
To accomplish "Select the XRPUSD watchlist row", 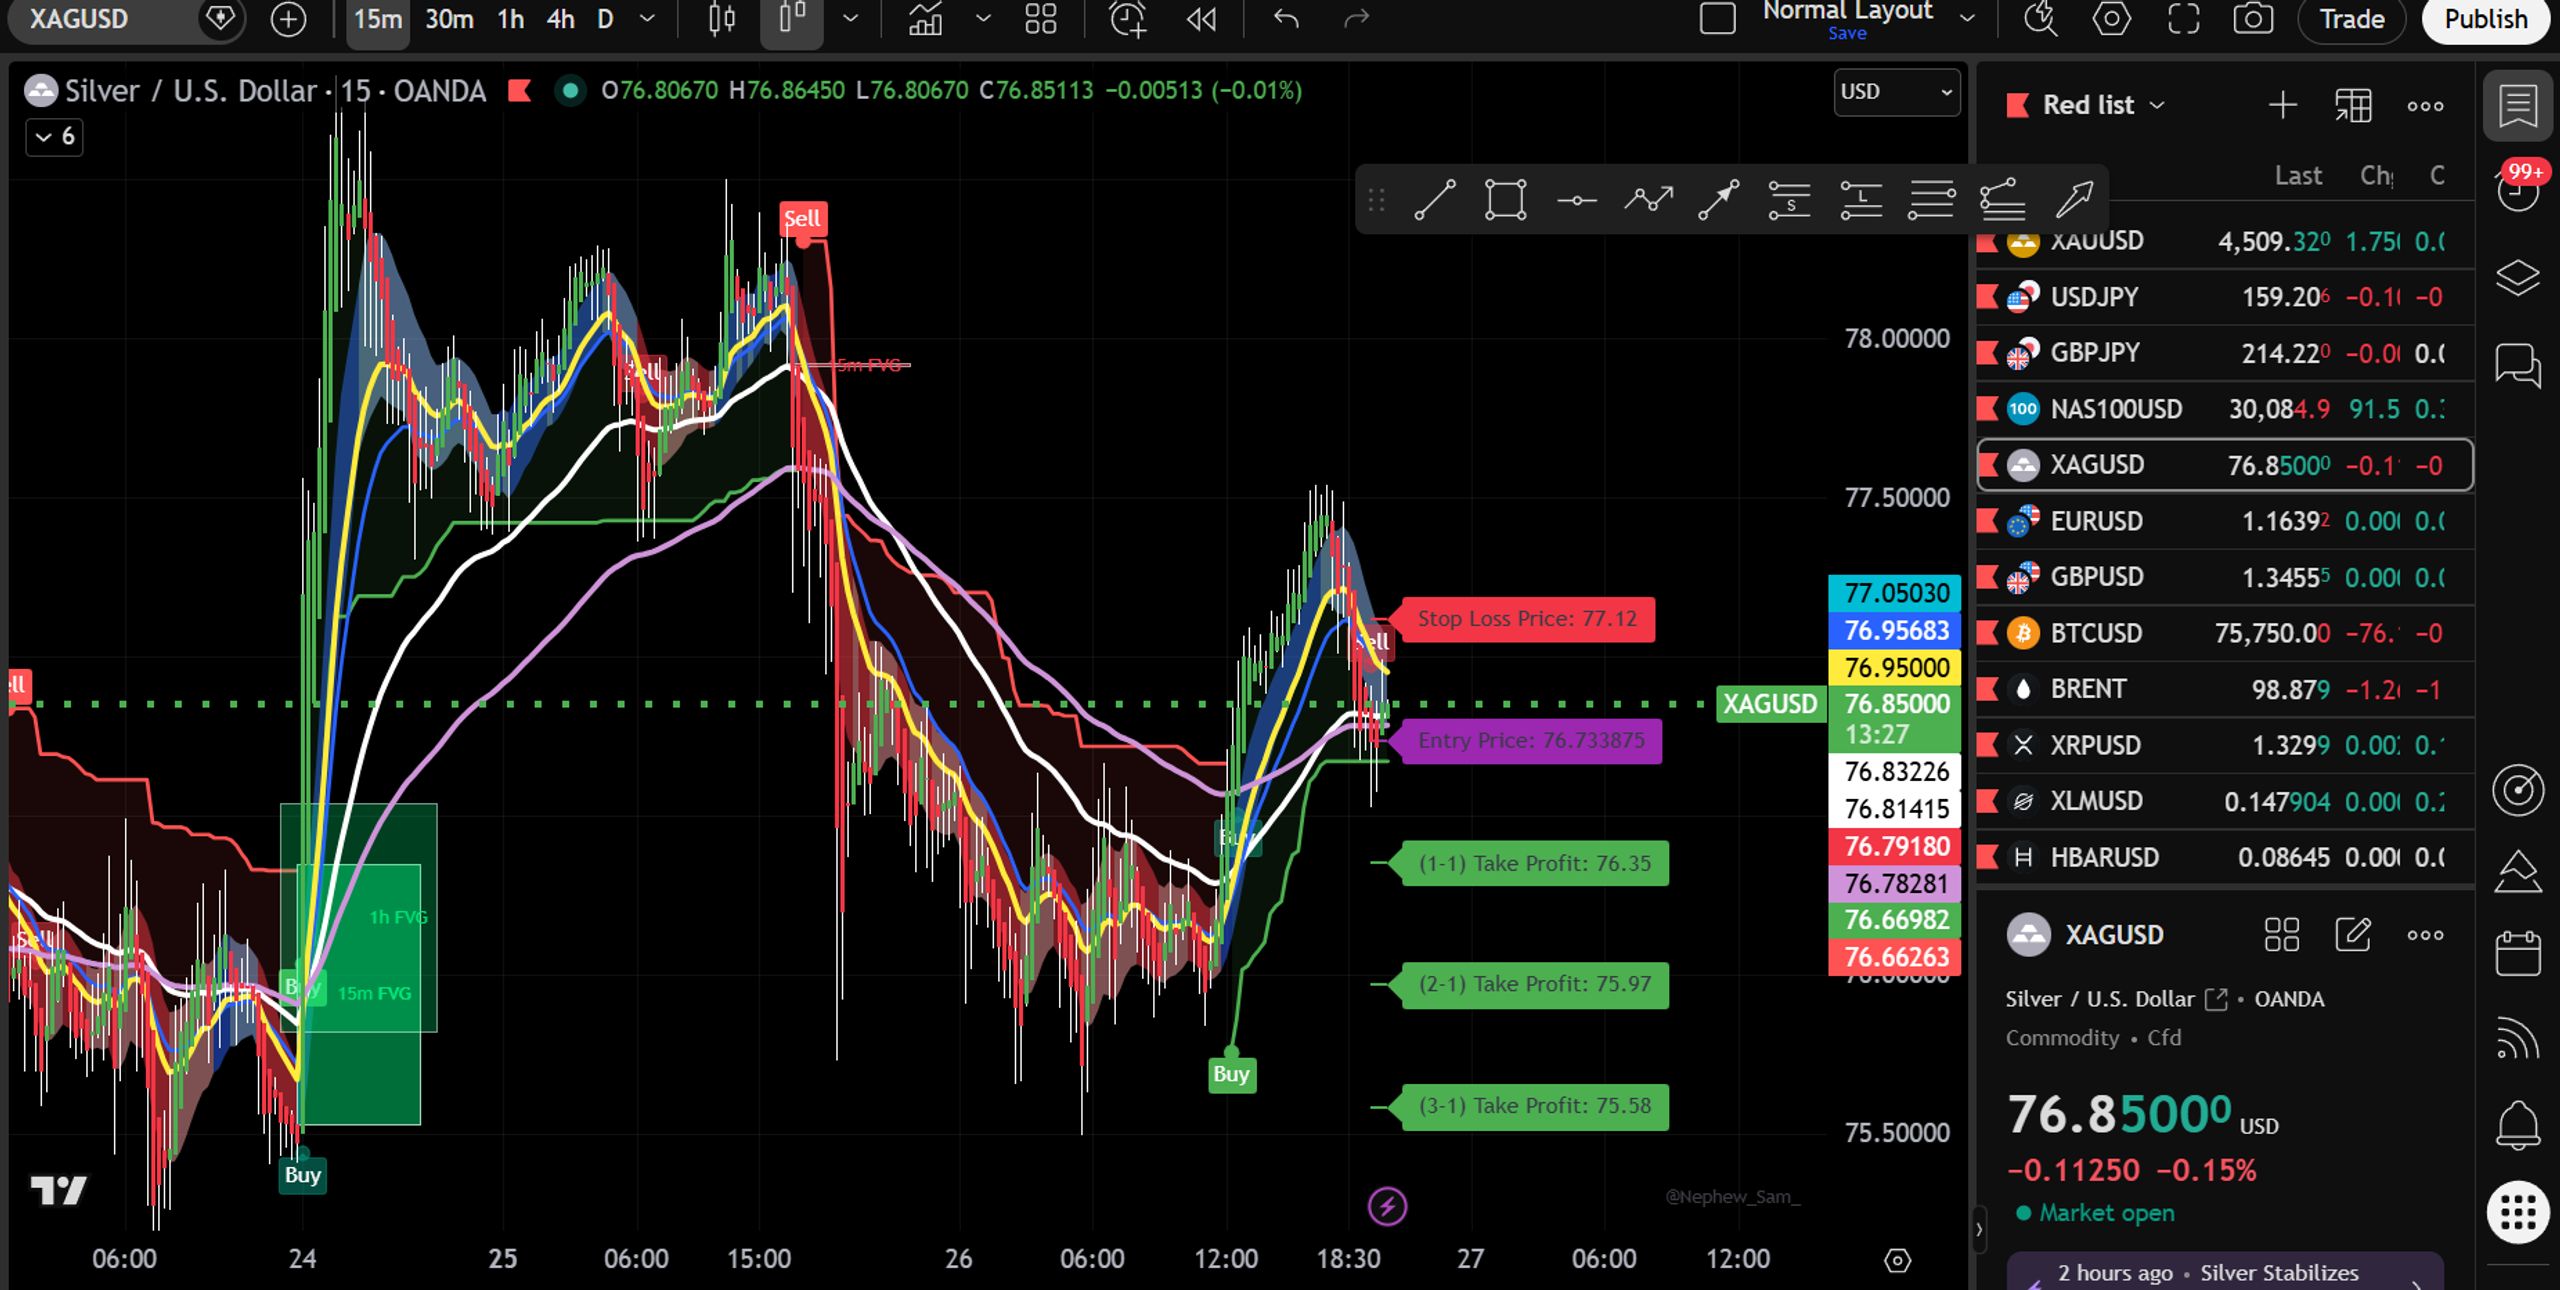I will click(2225, 745).
